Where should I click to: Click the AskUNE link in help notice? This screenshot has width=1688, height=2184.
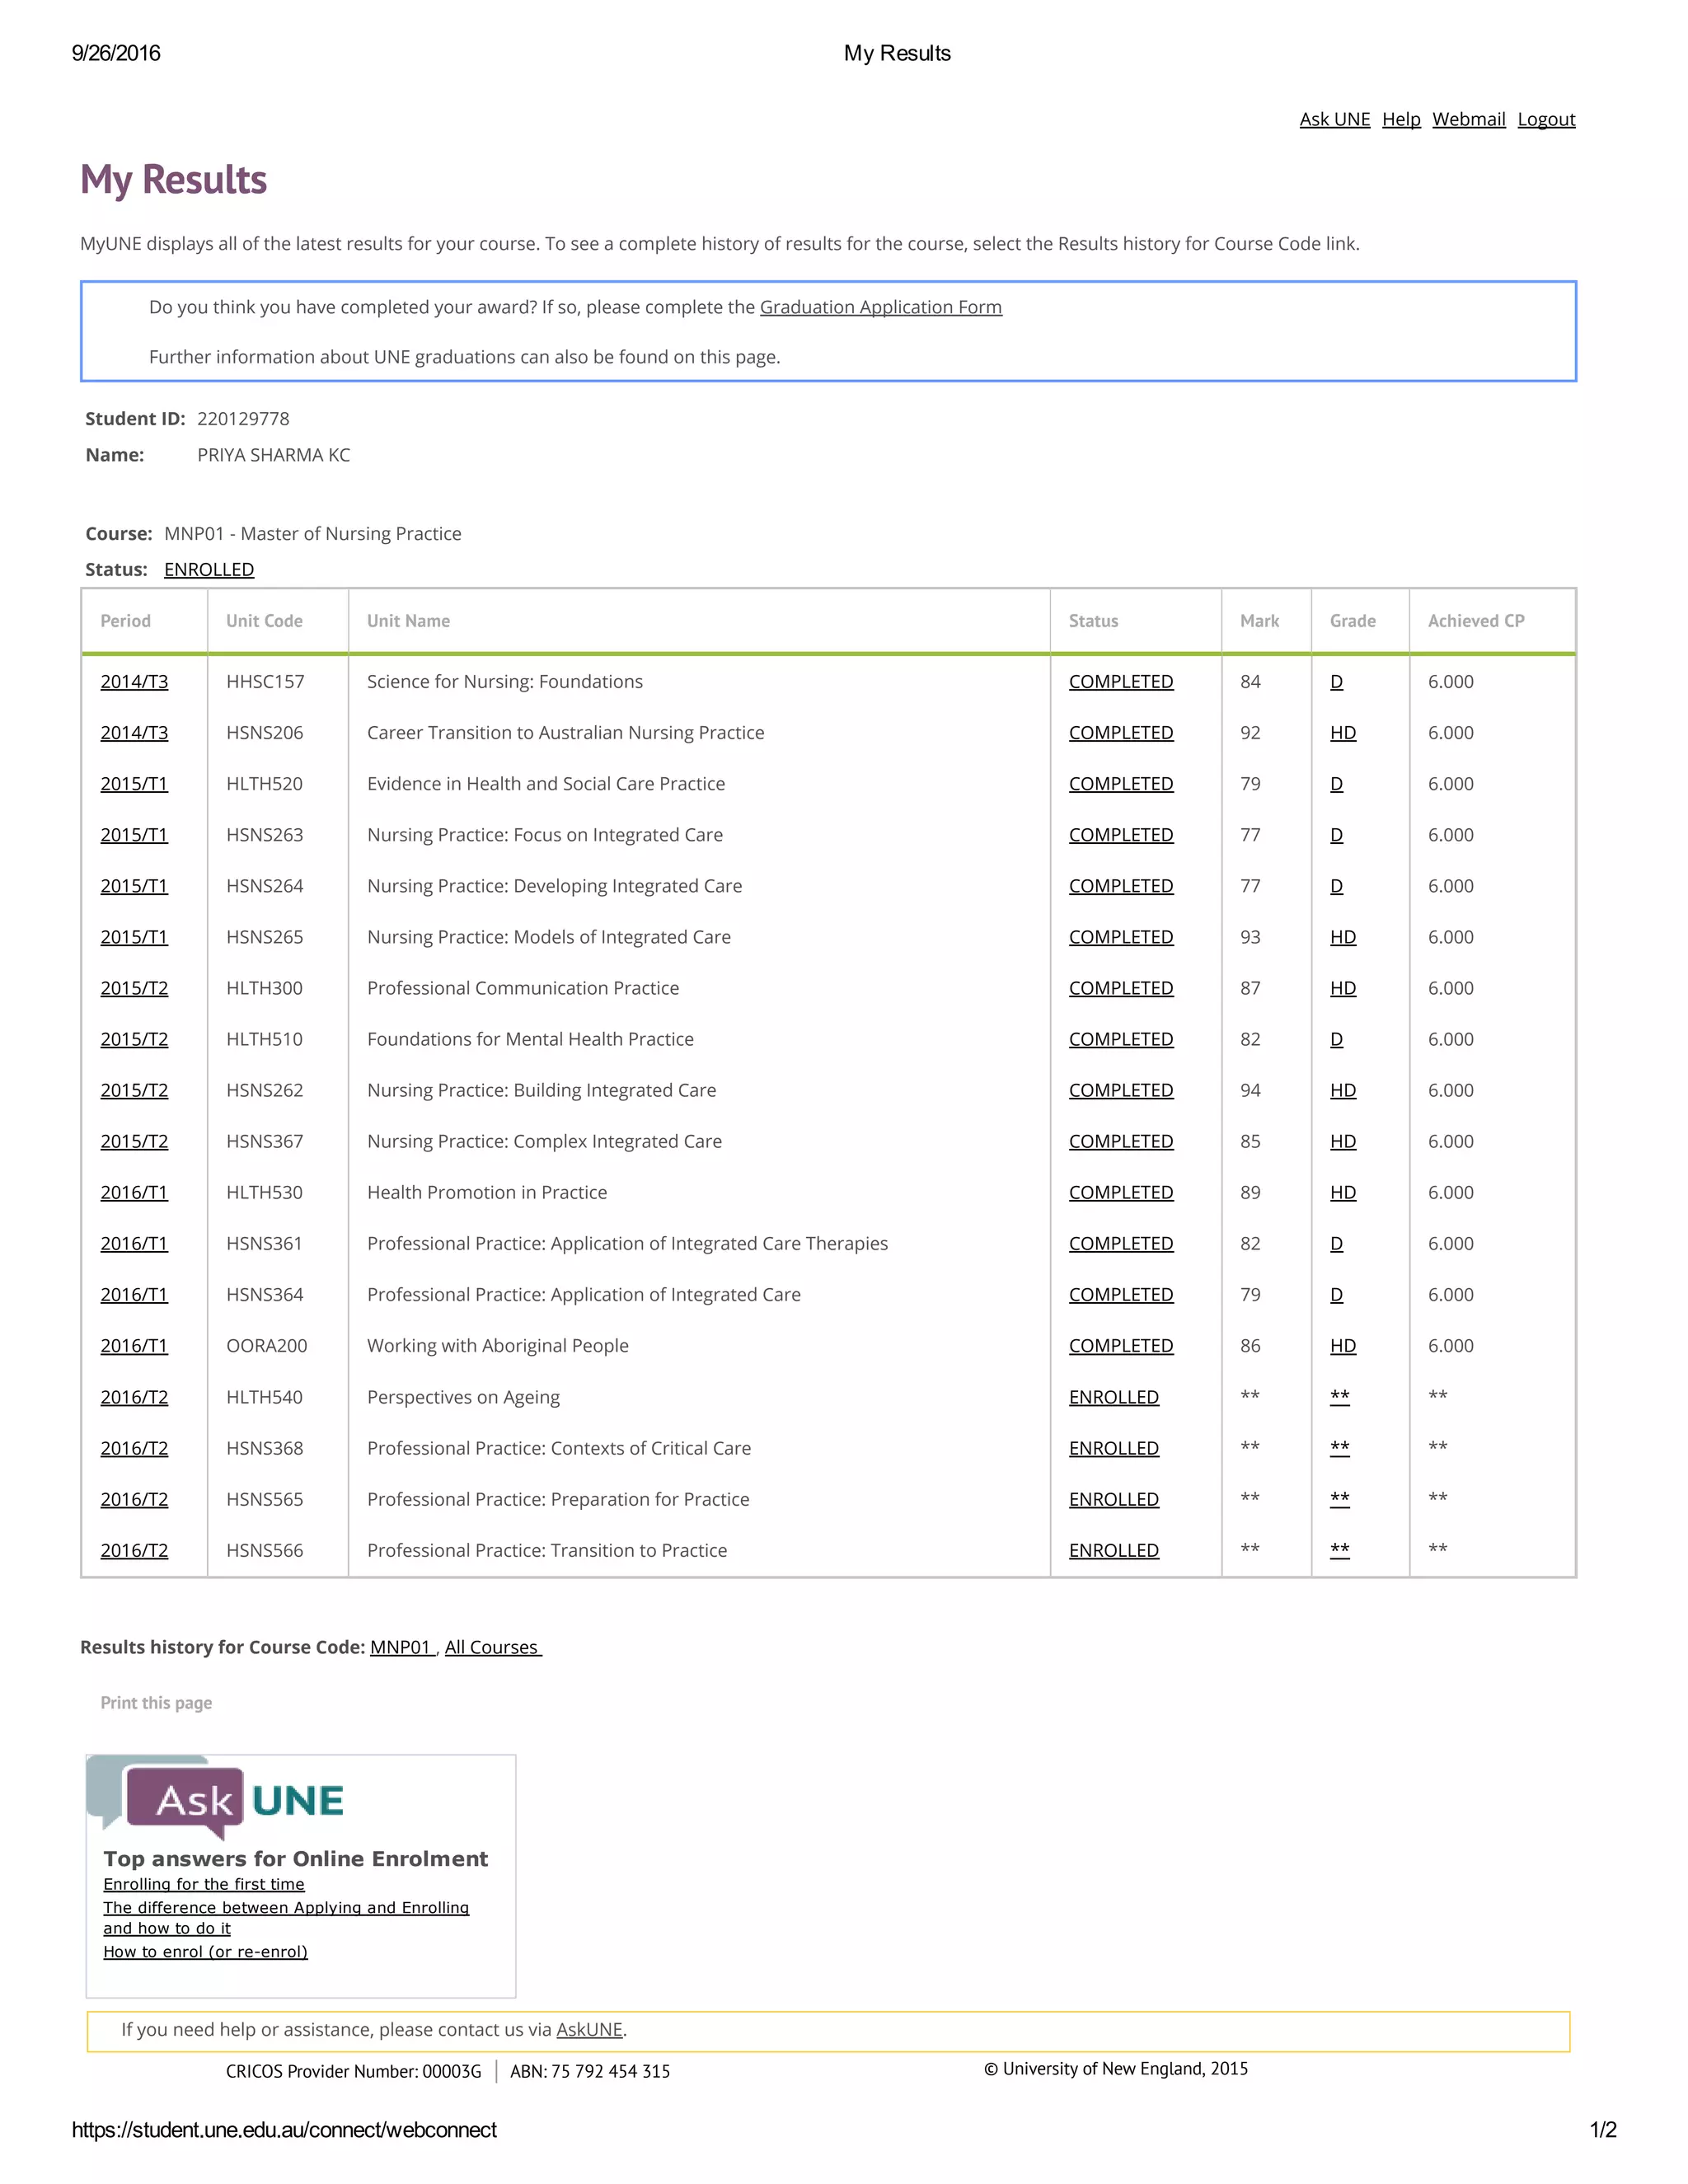point(589,2029)
